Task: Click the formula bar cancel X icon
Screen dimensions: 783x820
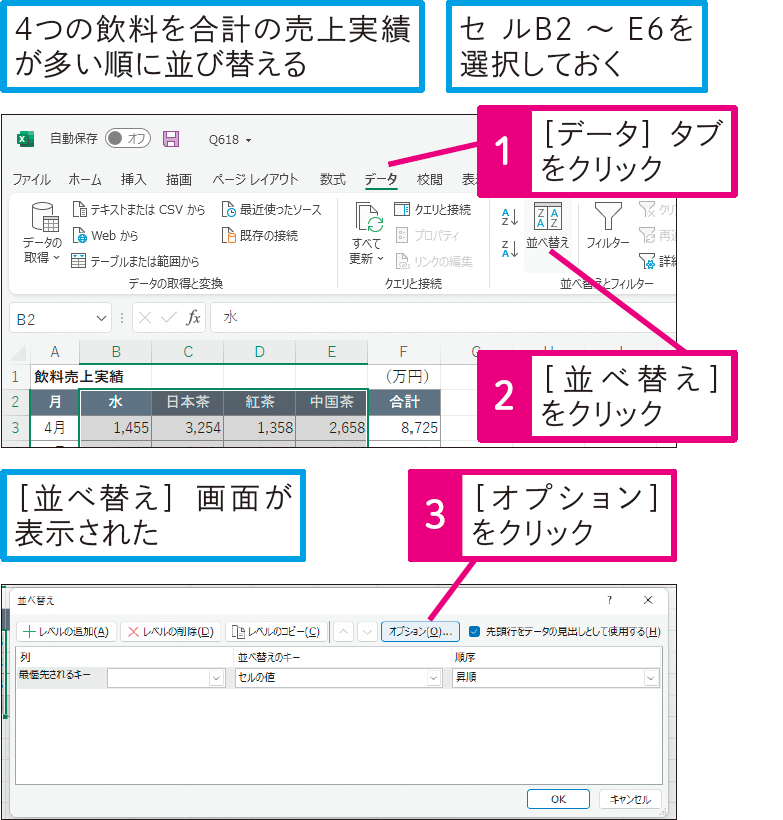Action: coord(145,317)
